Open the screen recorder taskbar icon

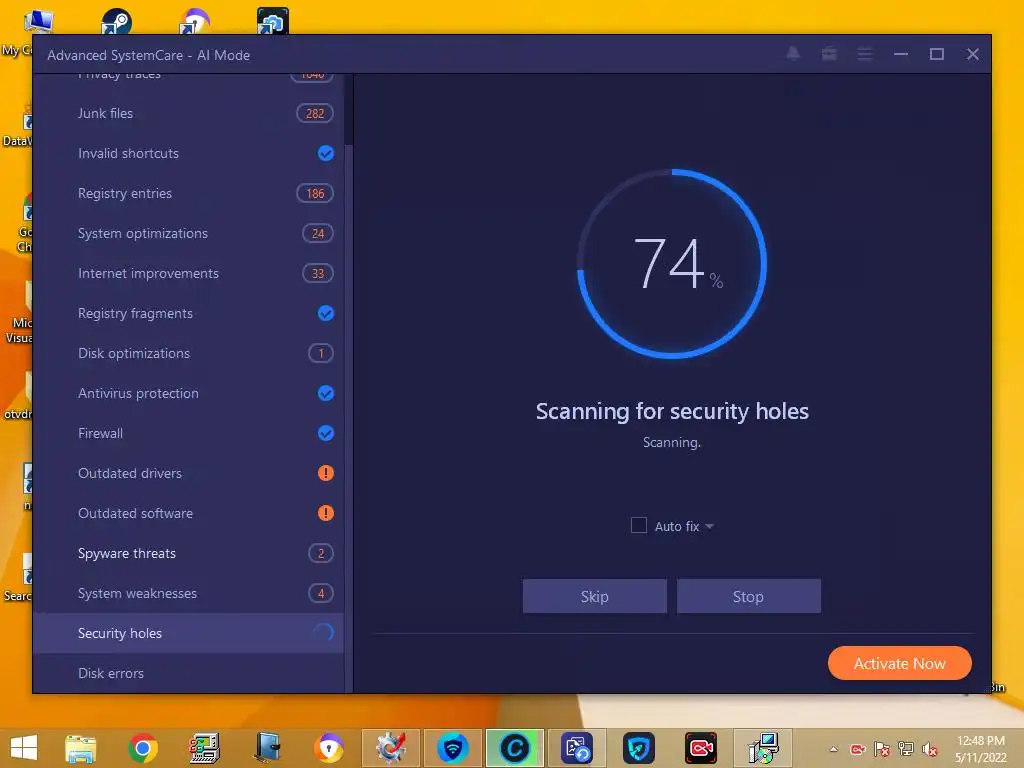(x=701, y=748)
